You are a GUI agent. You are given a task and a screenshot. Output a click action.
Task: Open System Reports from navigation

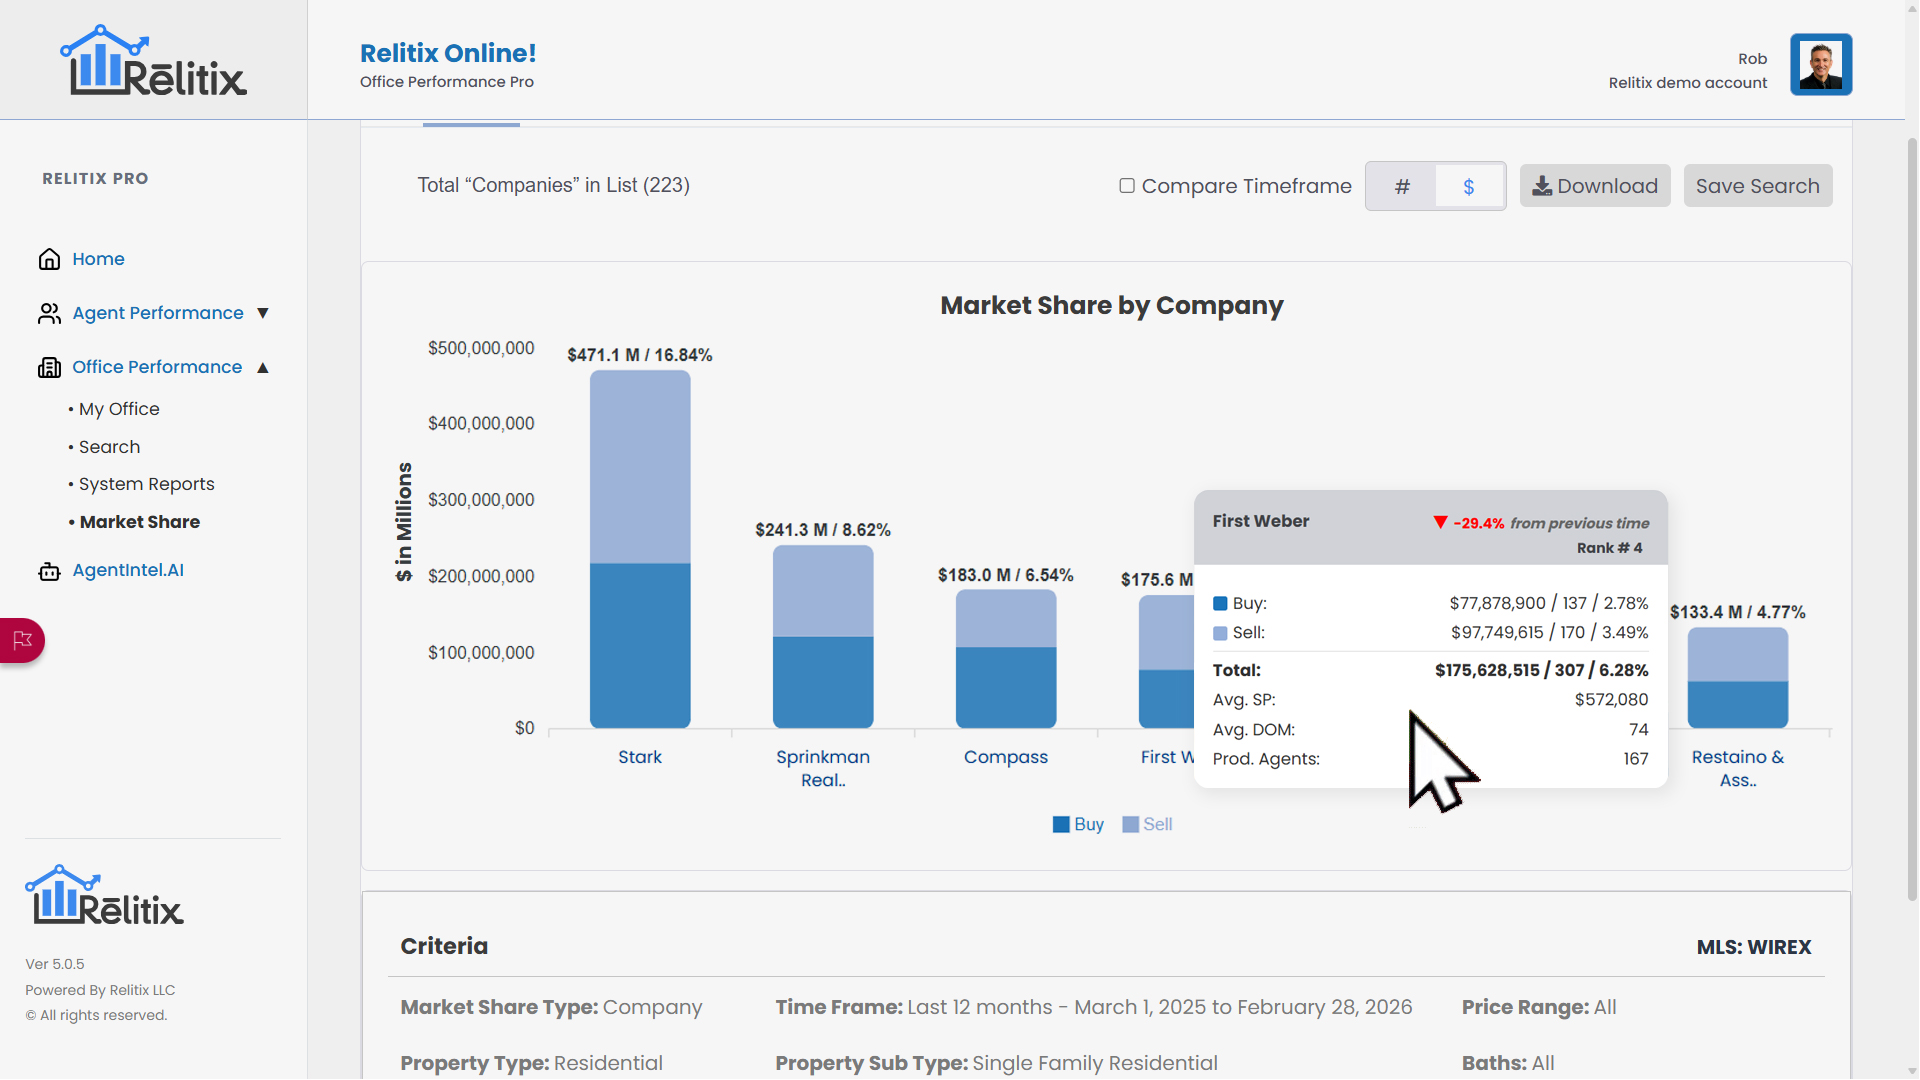point(146,484)
